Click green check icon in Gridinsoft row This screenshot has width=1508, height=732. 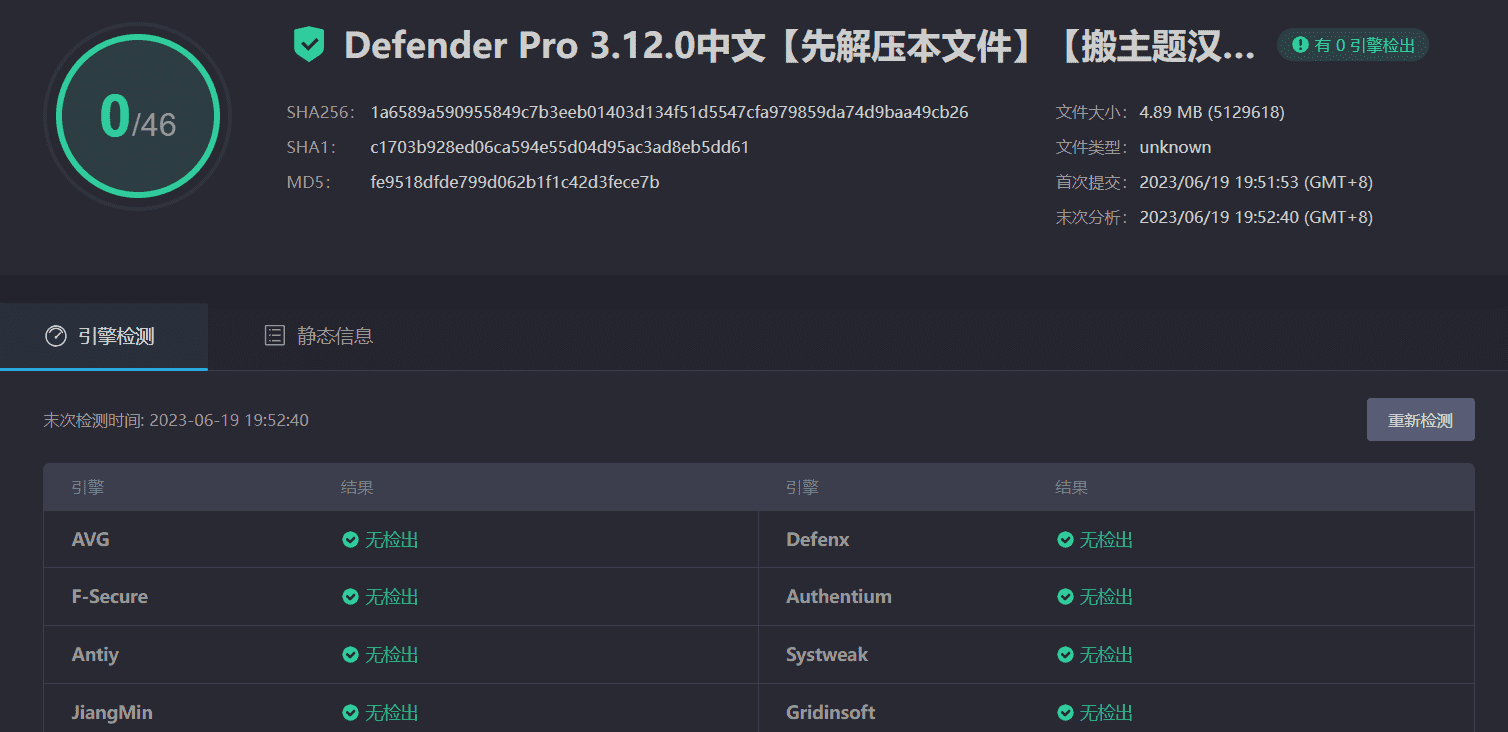(1065, 713)
